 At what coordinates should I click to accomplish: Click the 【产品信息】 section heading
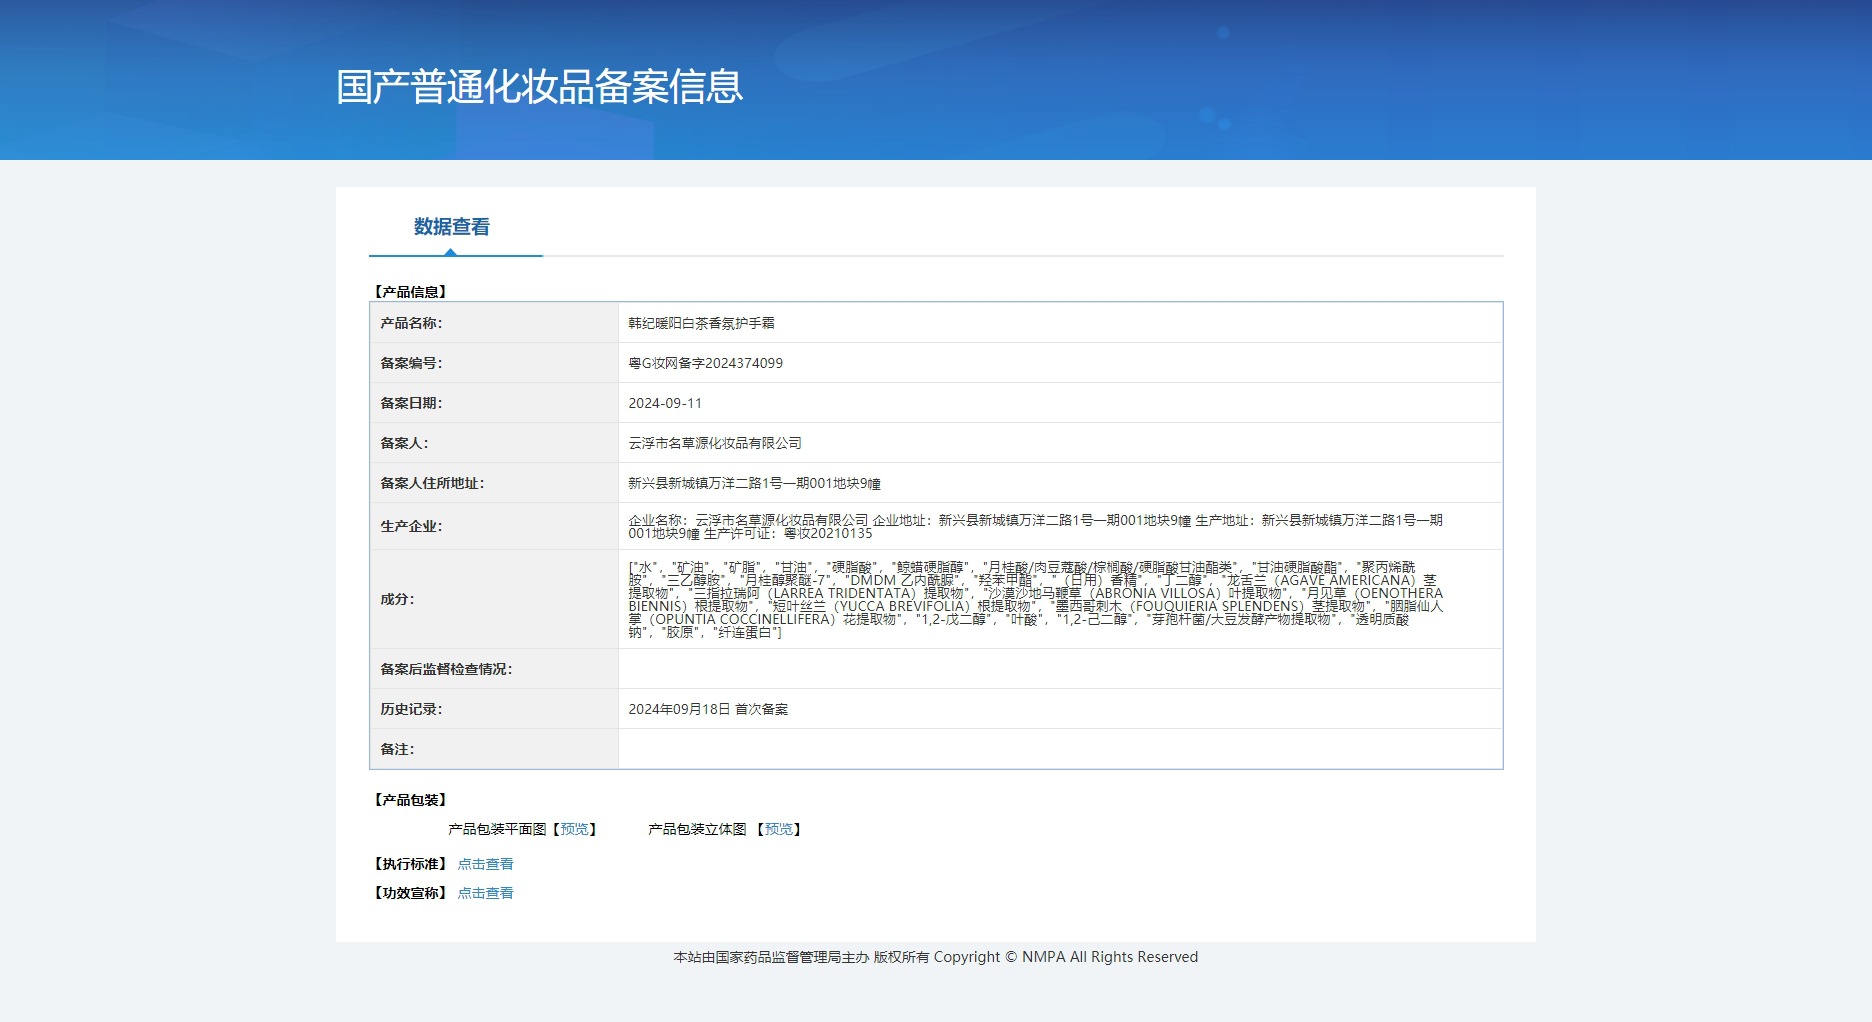coord(410,292)
